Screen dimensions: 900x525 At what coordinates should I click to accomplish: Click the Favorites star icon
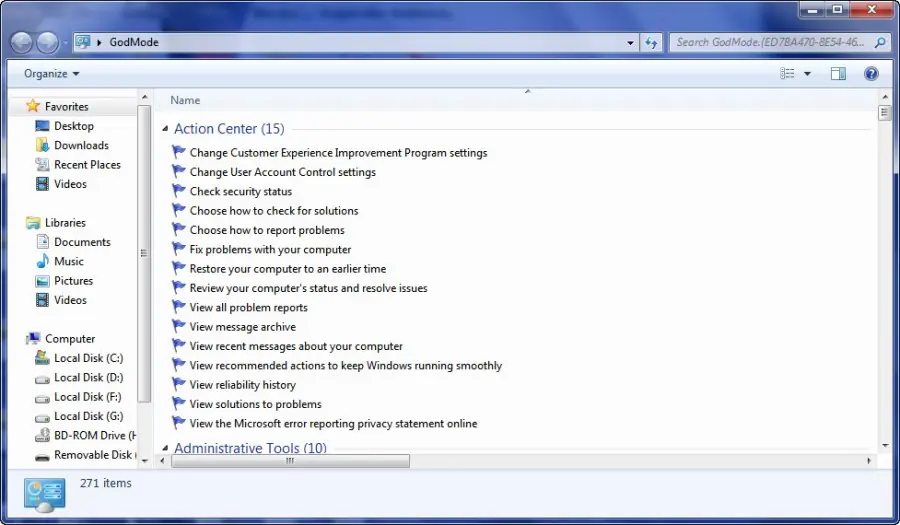[33, 106]
